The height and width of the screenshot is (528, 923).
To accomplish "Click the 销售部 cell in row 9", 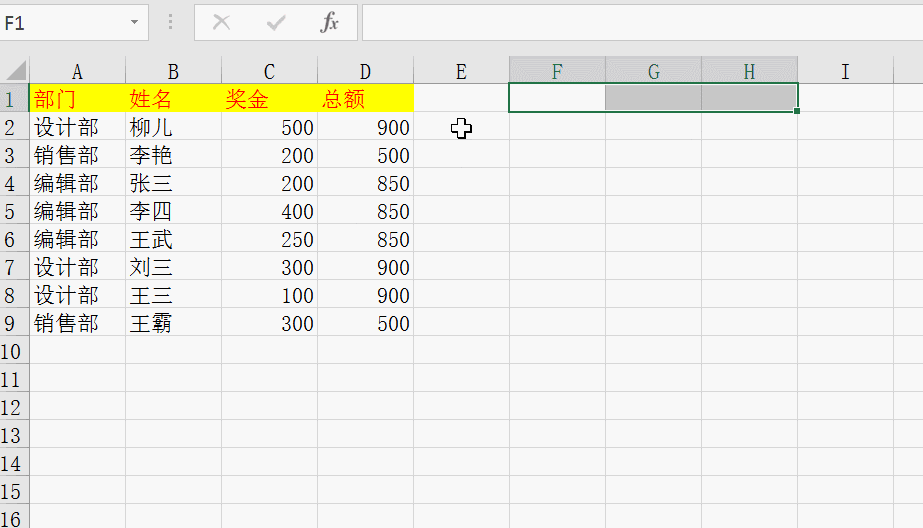I will 77,322.
